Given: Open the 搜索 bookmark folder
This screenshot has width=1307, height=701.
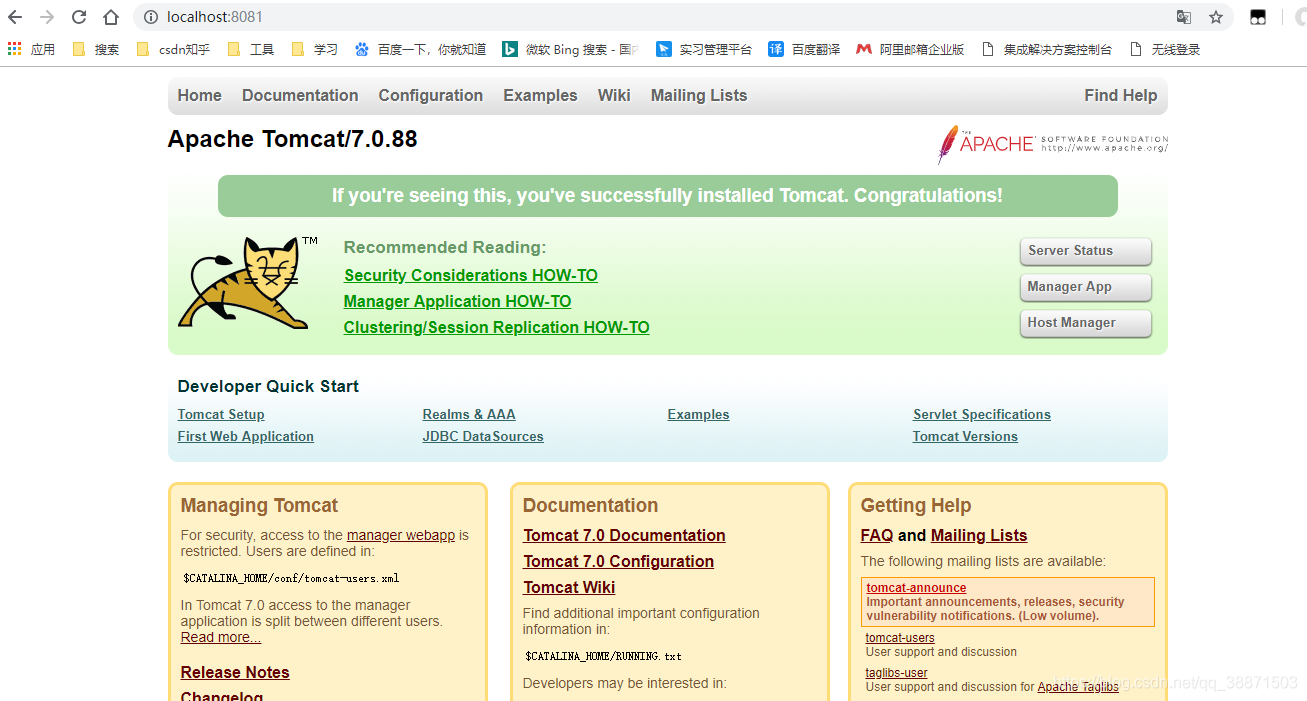Looking at the screenshot, I should click(x=96, y=49).
